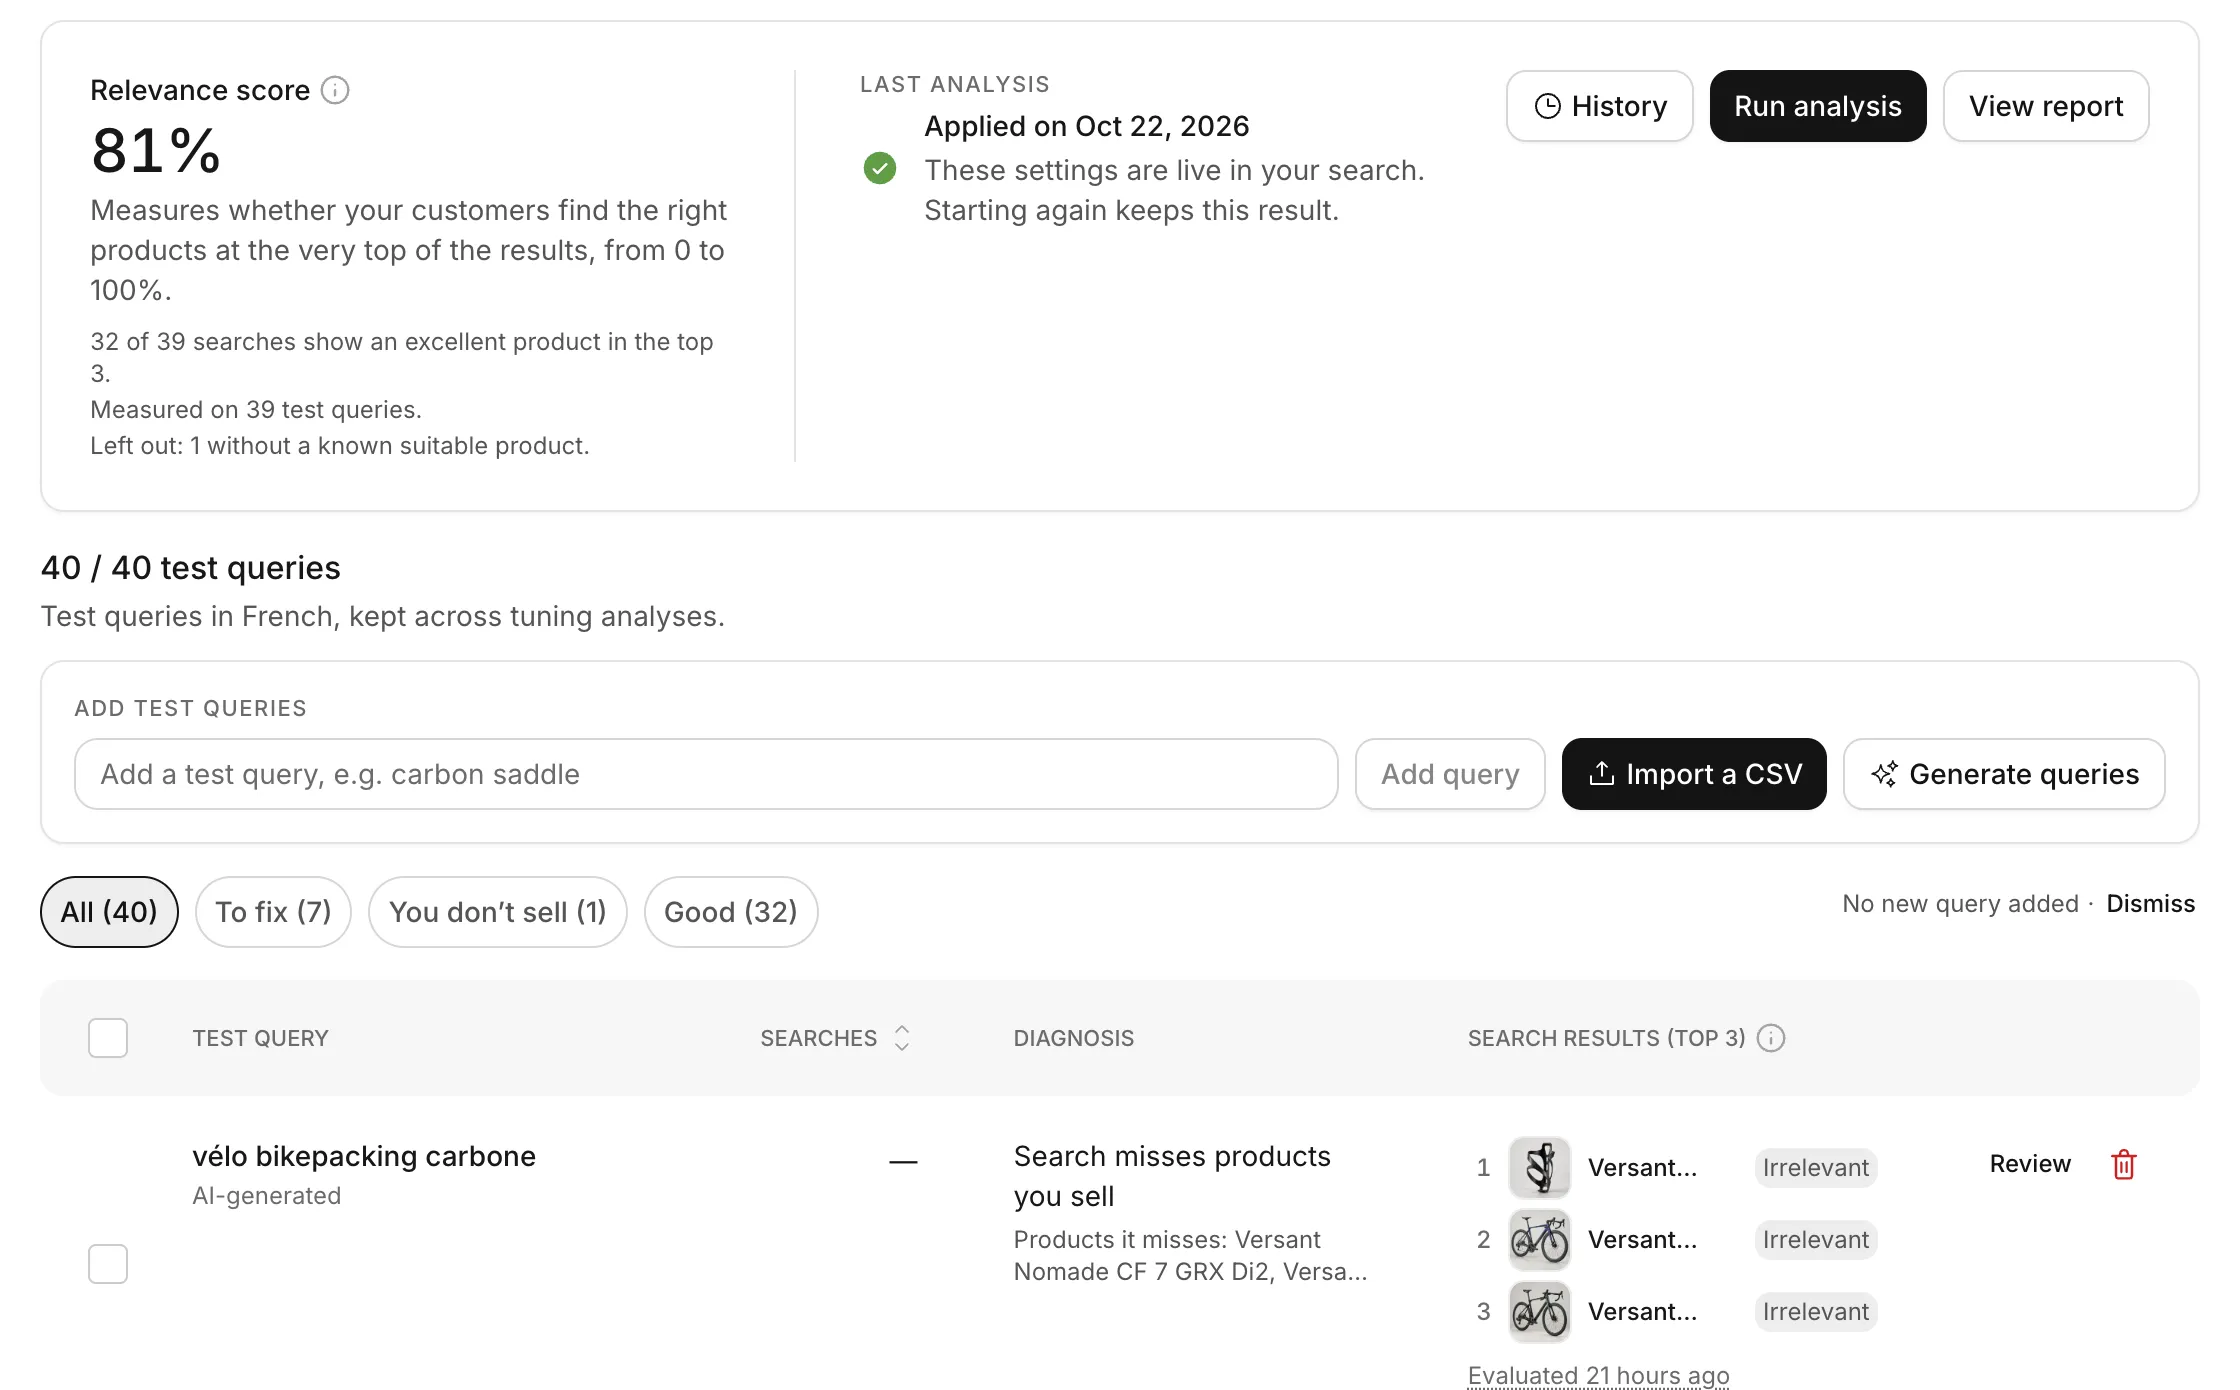Toggle the select-all checkbox in table header

click(x=108, y=1038)
